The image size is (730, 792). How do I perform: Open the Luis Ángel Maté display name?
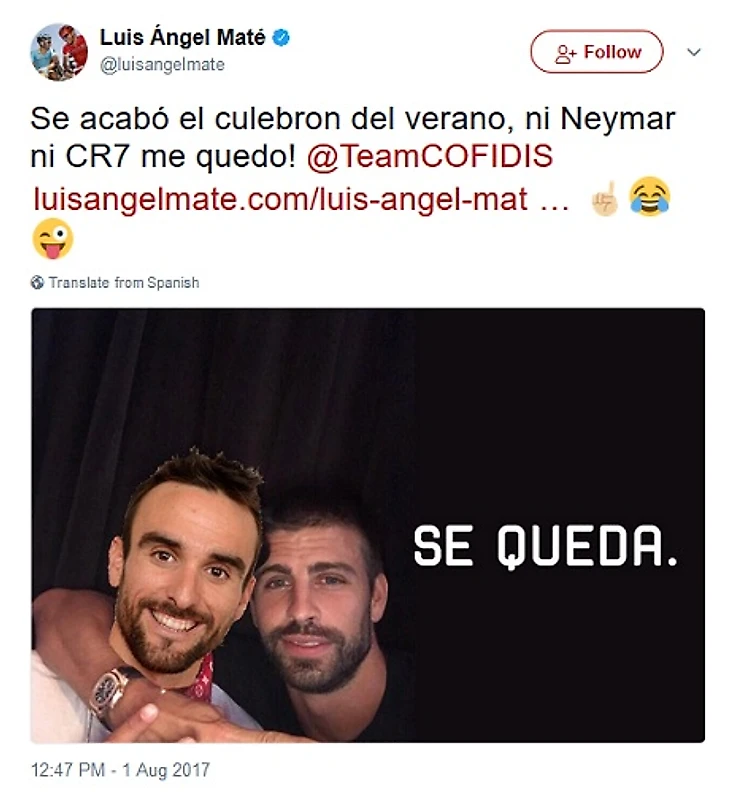coord(182,37)
